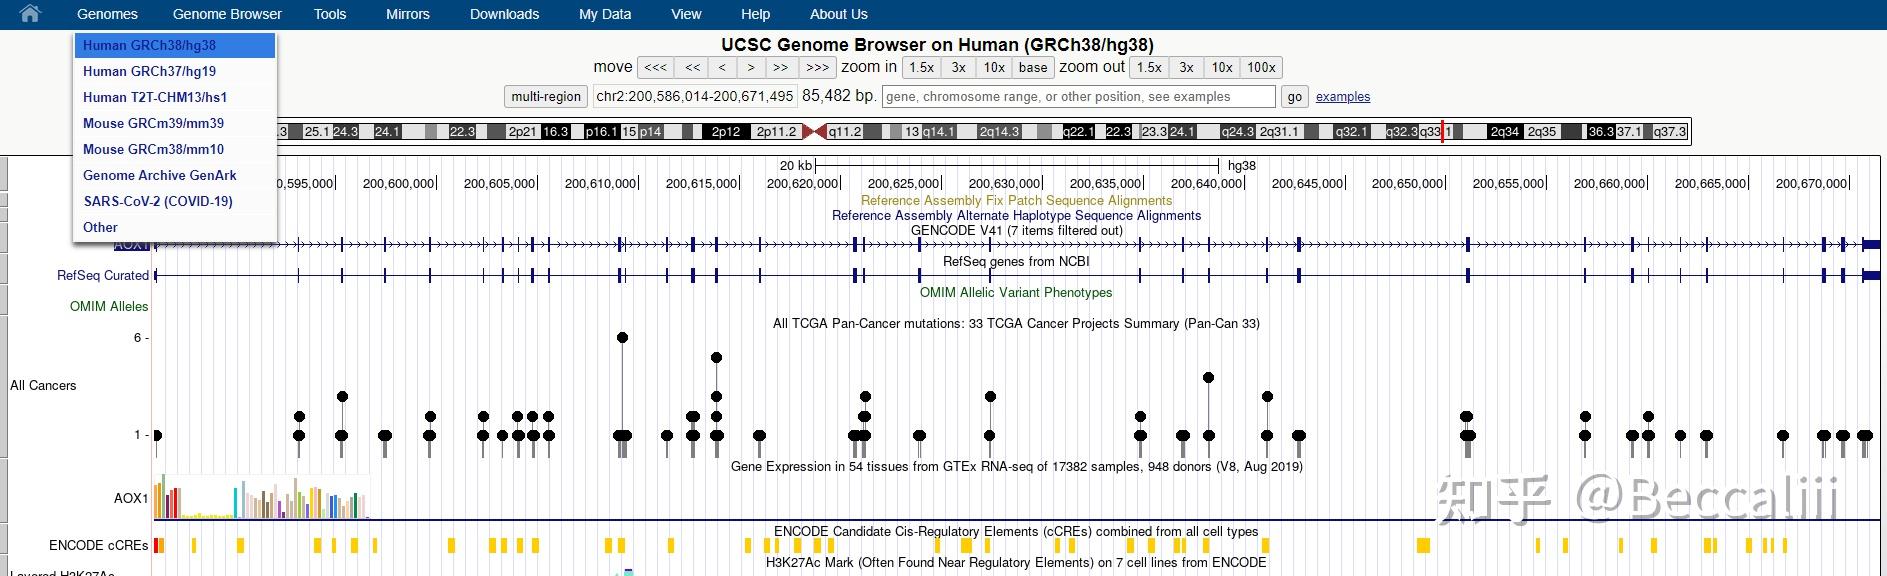Open Reference Assembly Fix Patch Sequence title
Image resolution: width=1887 pixels, height=576 pixels.
[1016, 200]
